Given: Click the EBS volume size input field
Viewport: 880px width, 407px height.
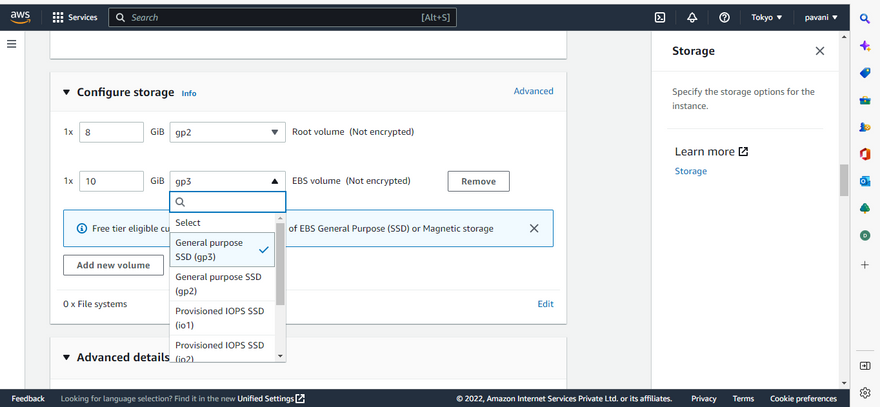Looking at the screenshot, I should click(110, 181).
